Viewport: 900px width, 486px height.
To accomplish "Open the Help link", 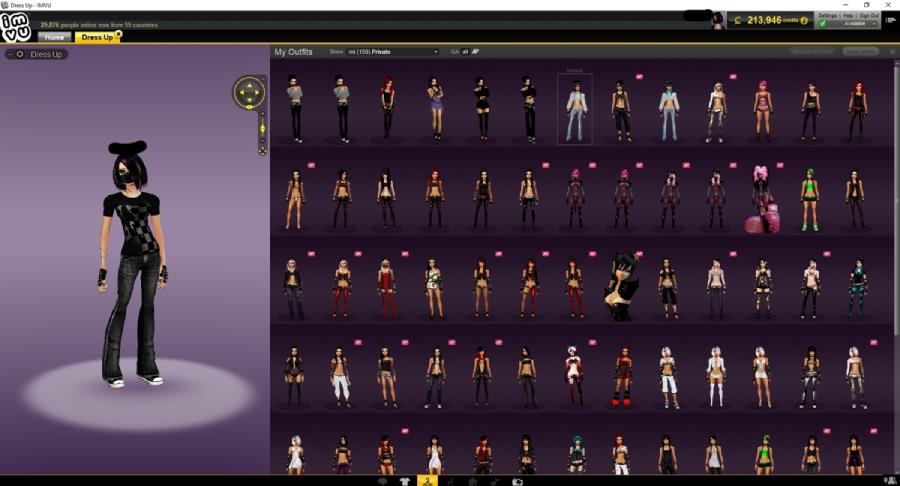I will coord(848,15).
